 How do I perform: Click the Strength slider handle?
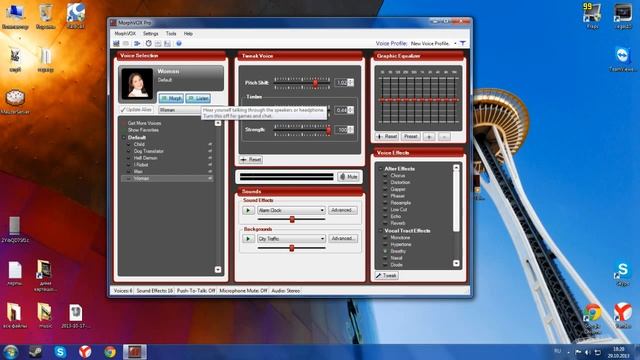point(329,130)
